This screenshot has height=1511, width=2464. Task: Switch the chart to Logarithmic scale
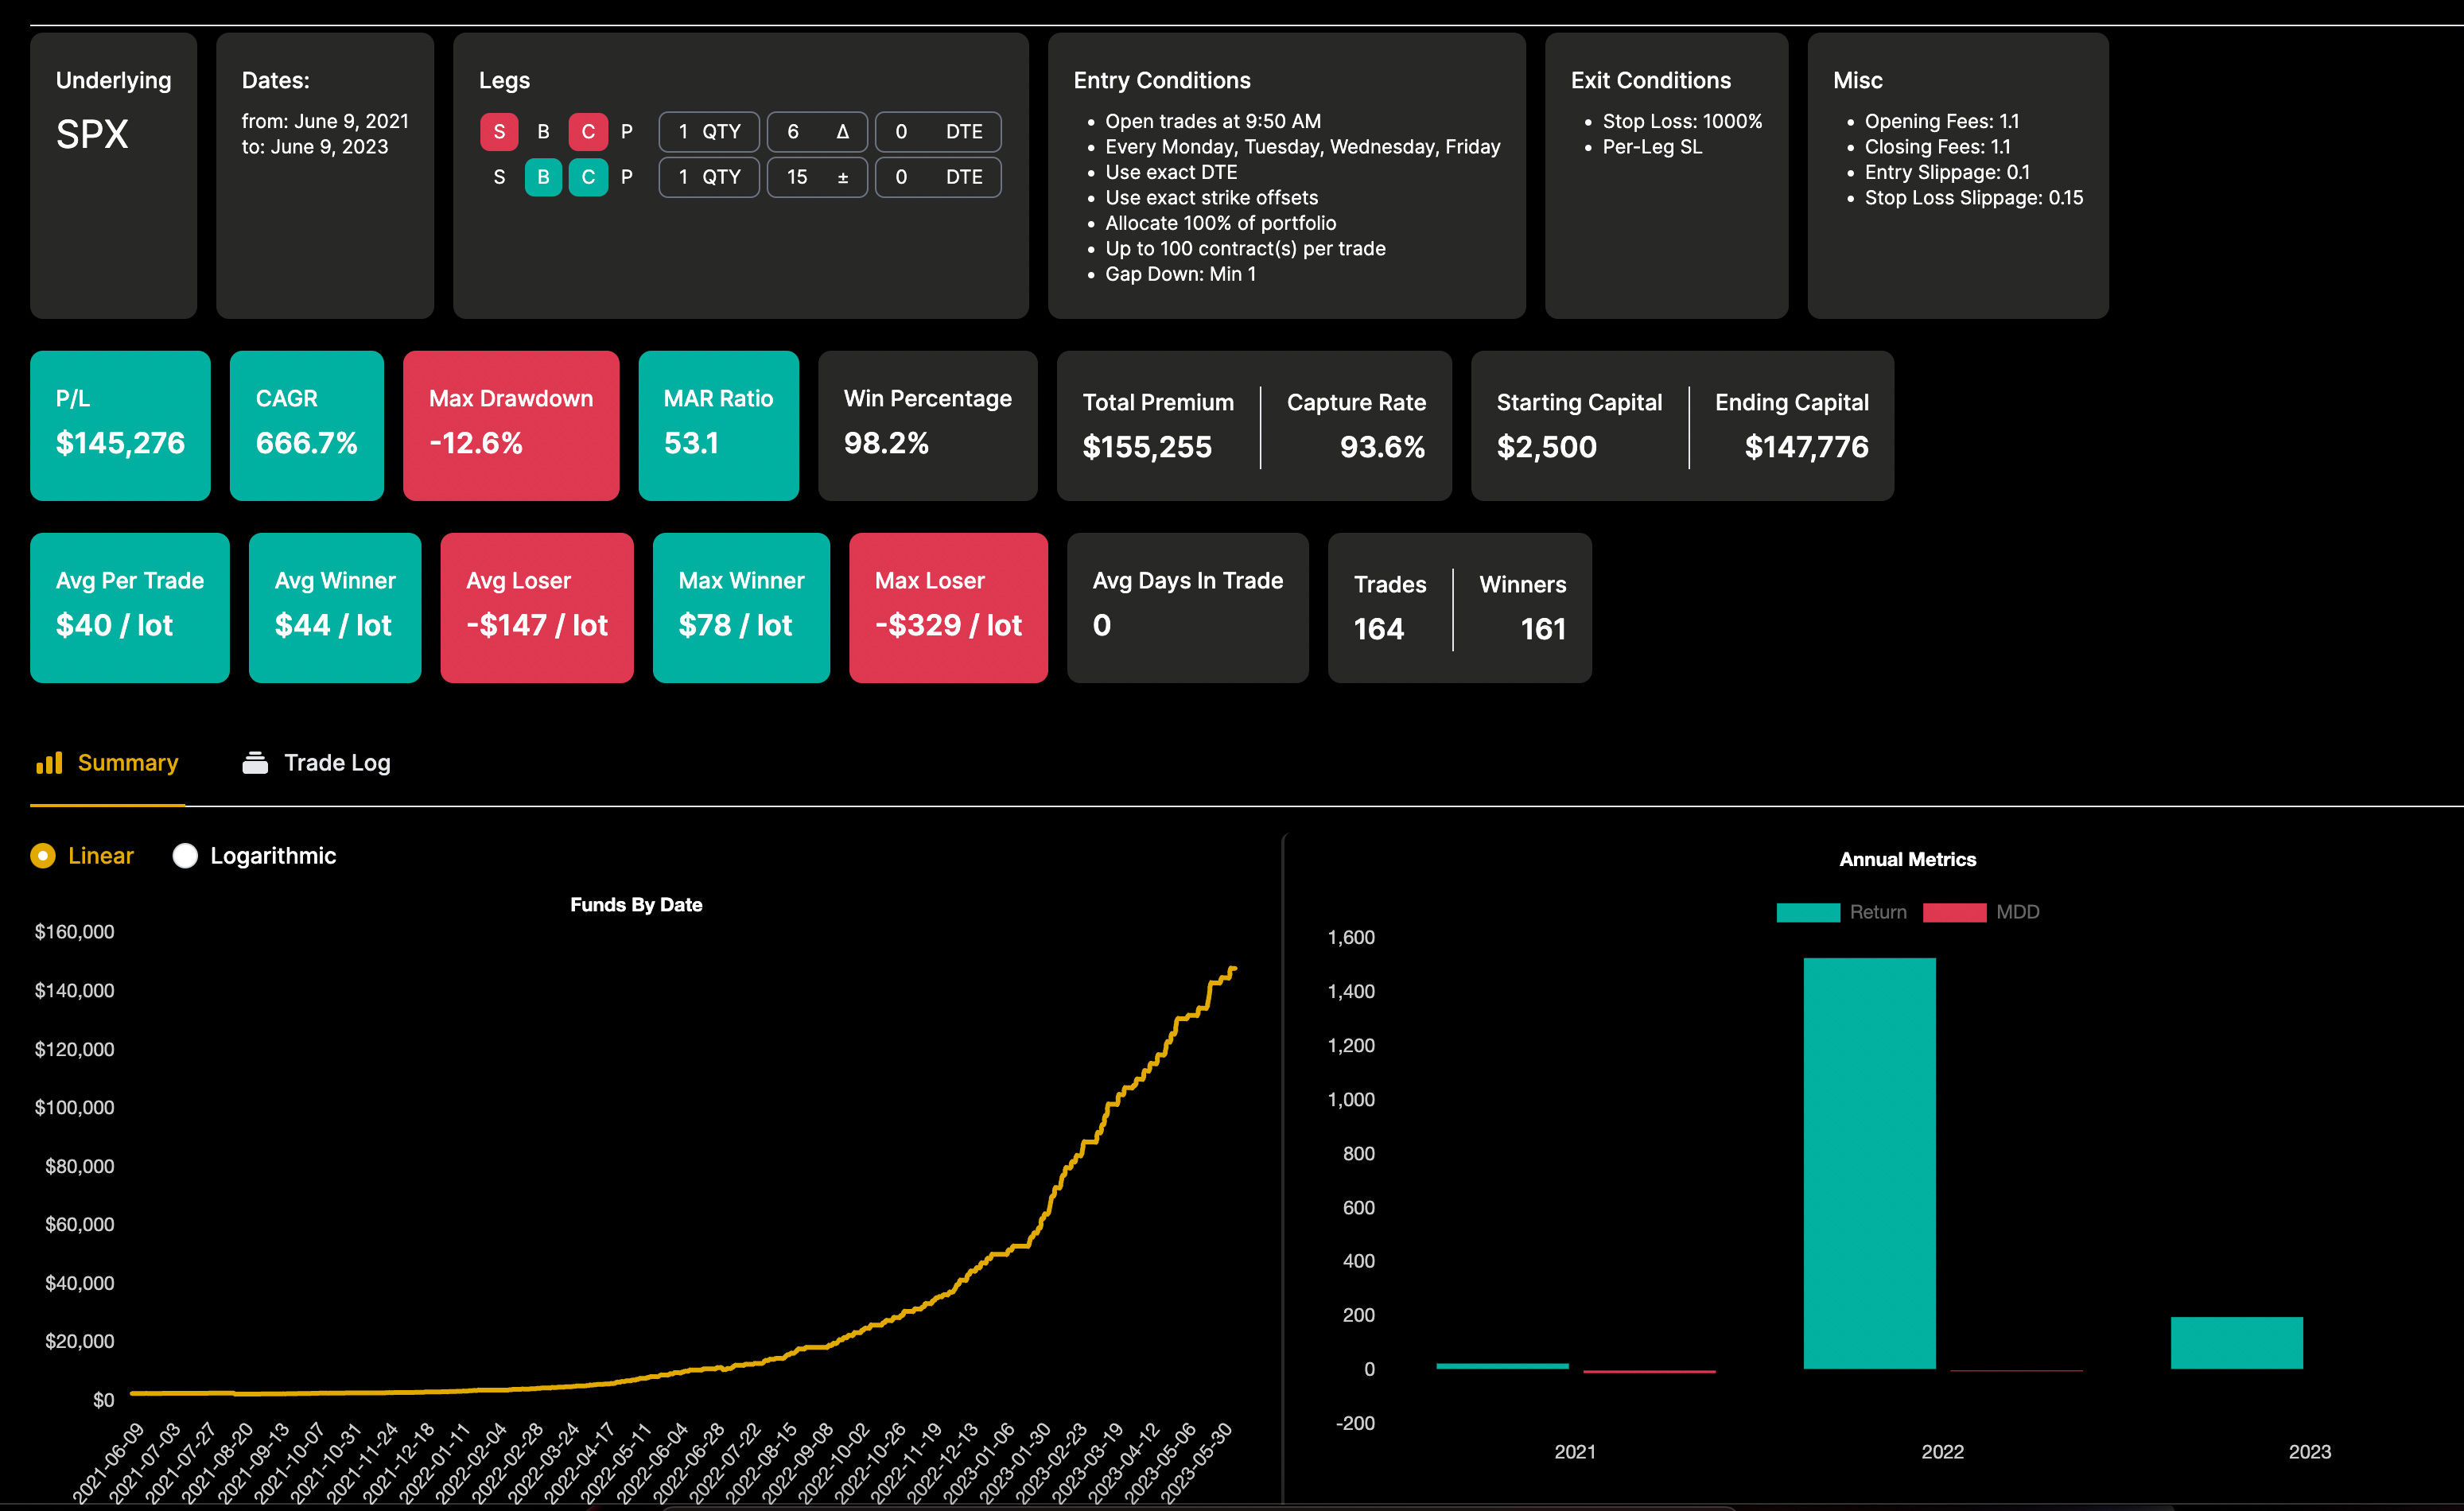click(185, 855)
